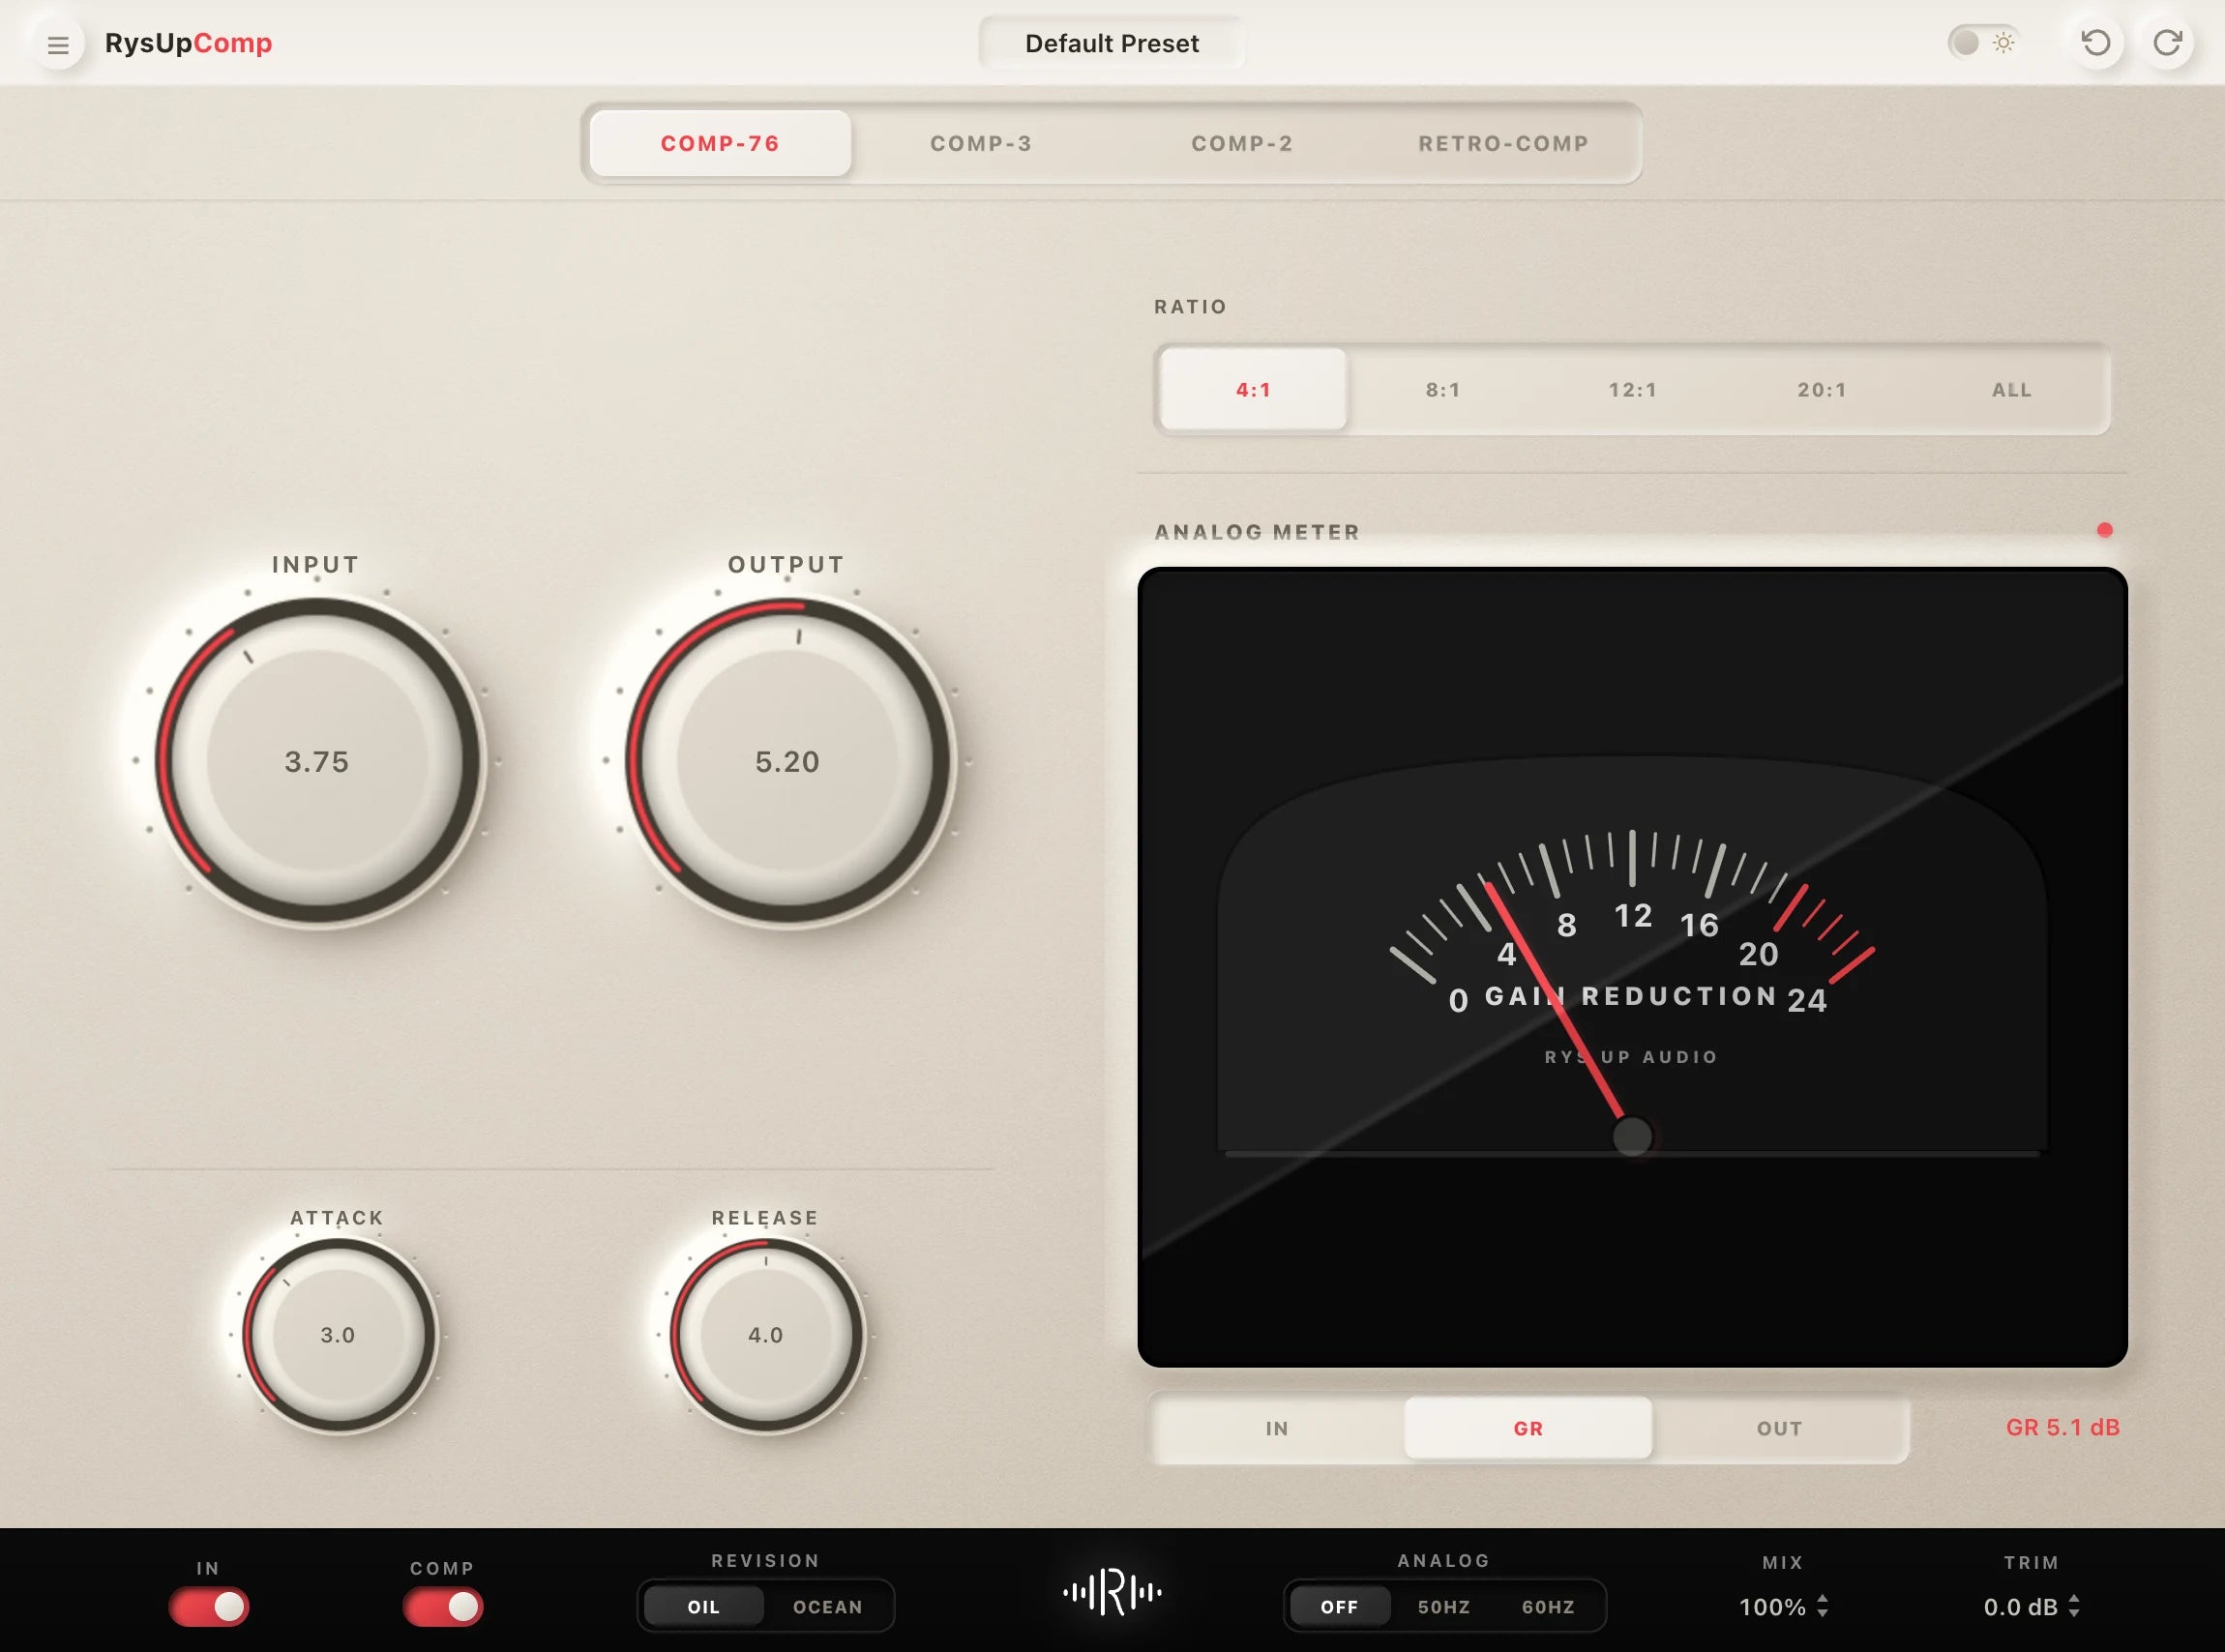Click the RysUp waveform logo

(x=1112, y=1592)
